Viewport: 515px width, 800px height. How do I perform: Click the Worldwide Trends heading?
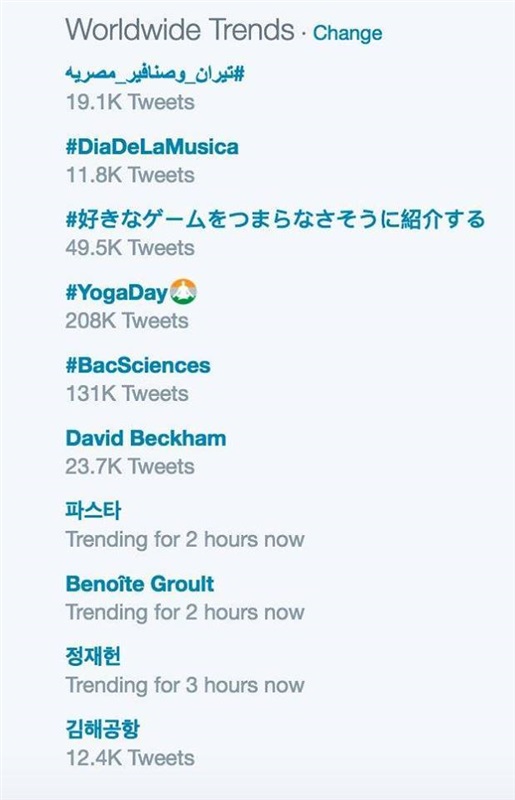pos(180,30)
